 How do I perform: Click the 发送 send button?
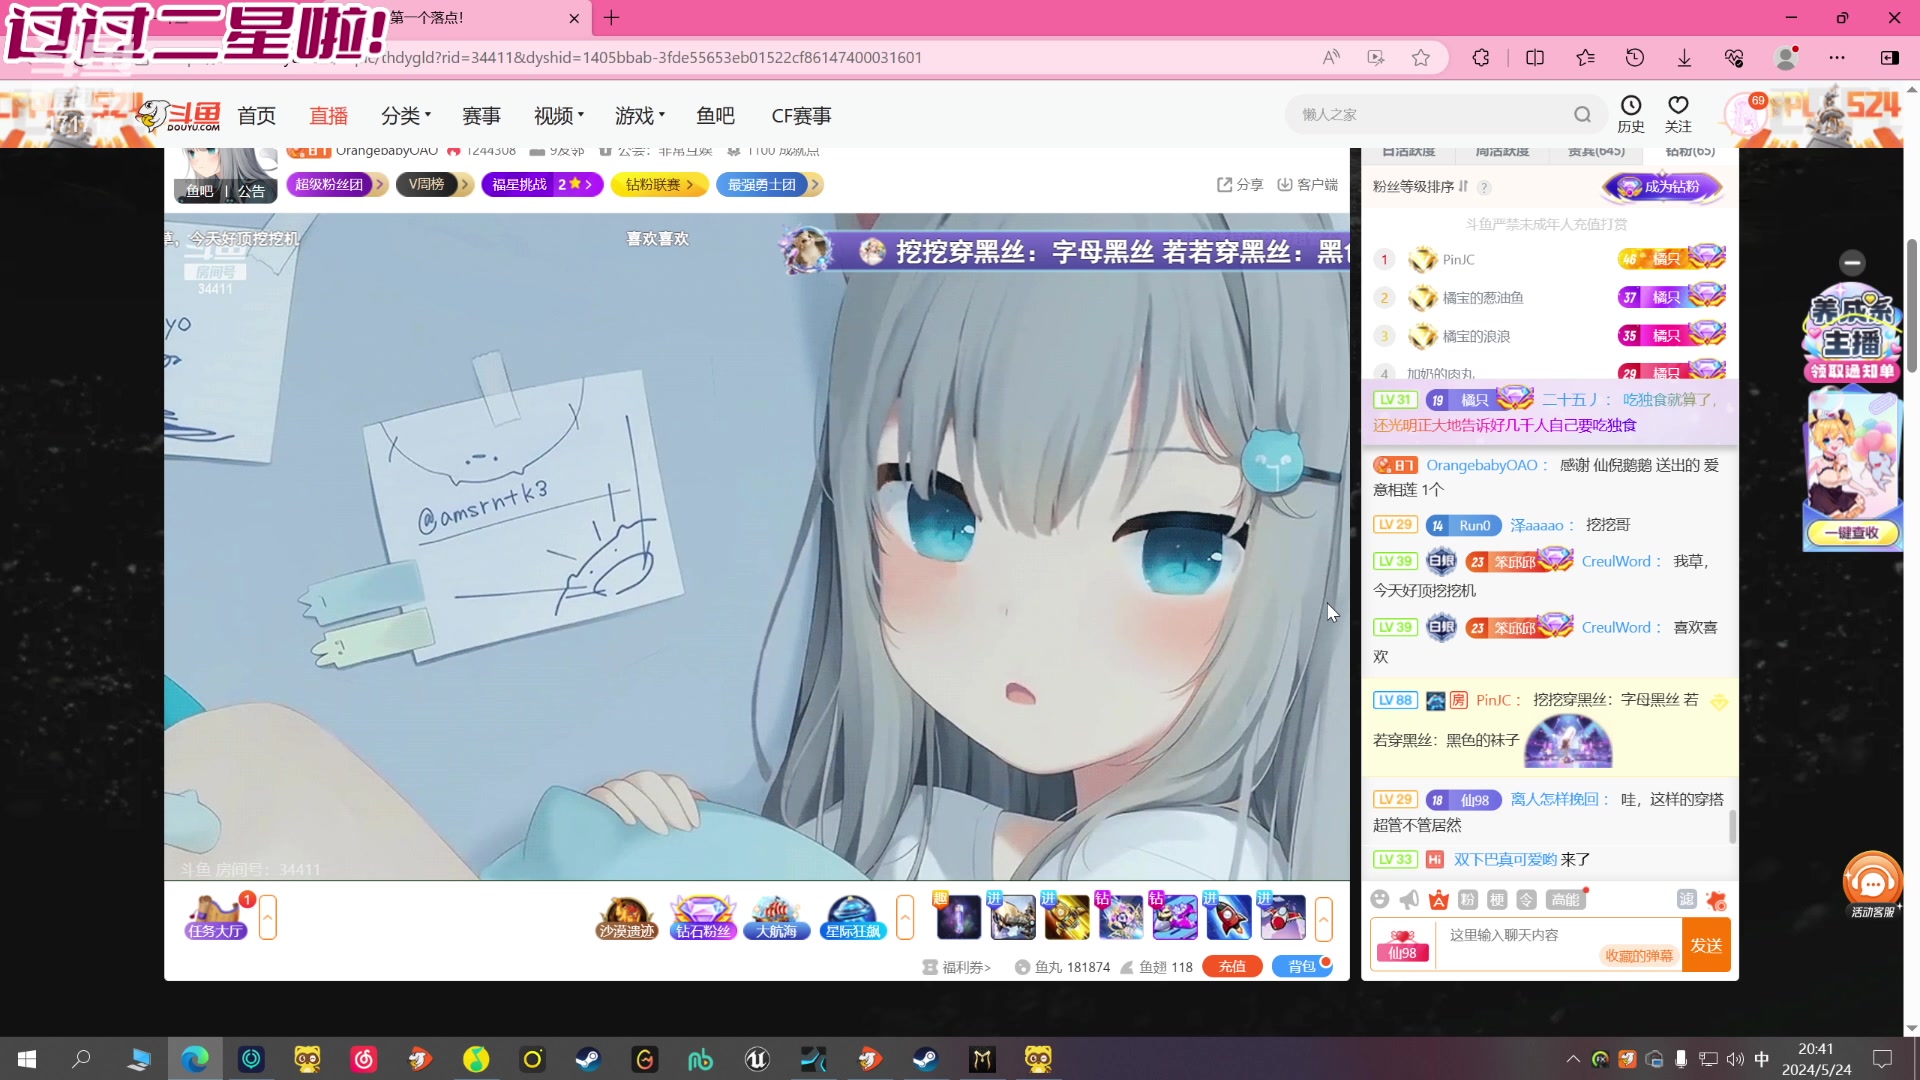pyautogui.click(x=1706, y=945)
